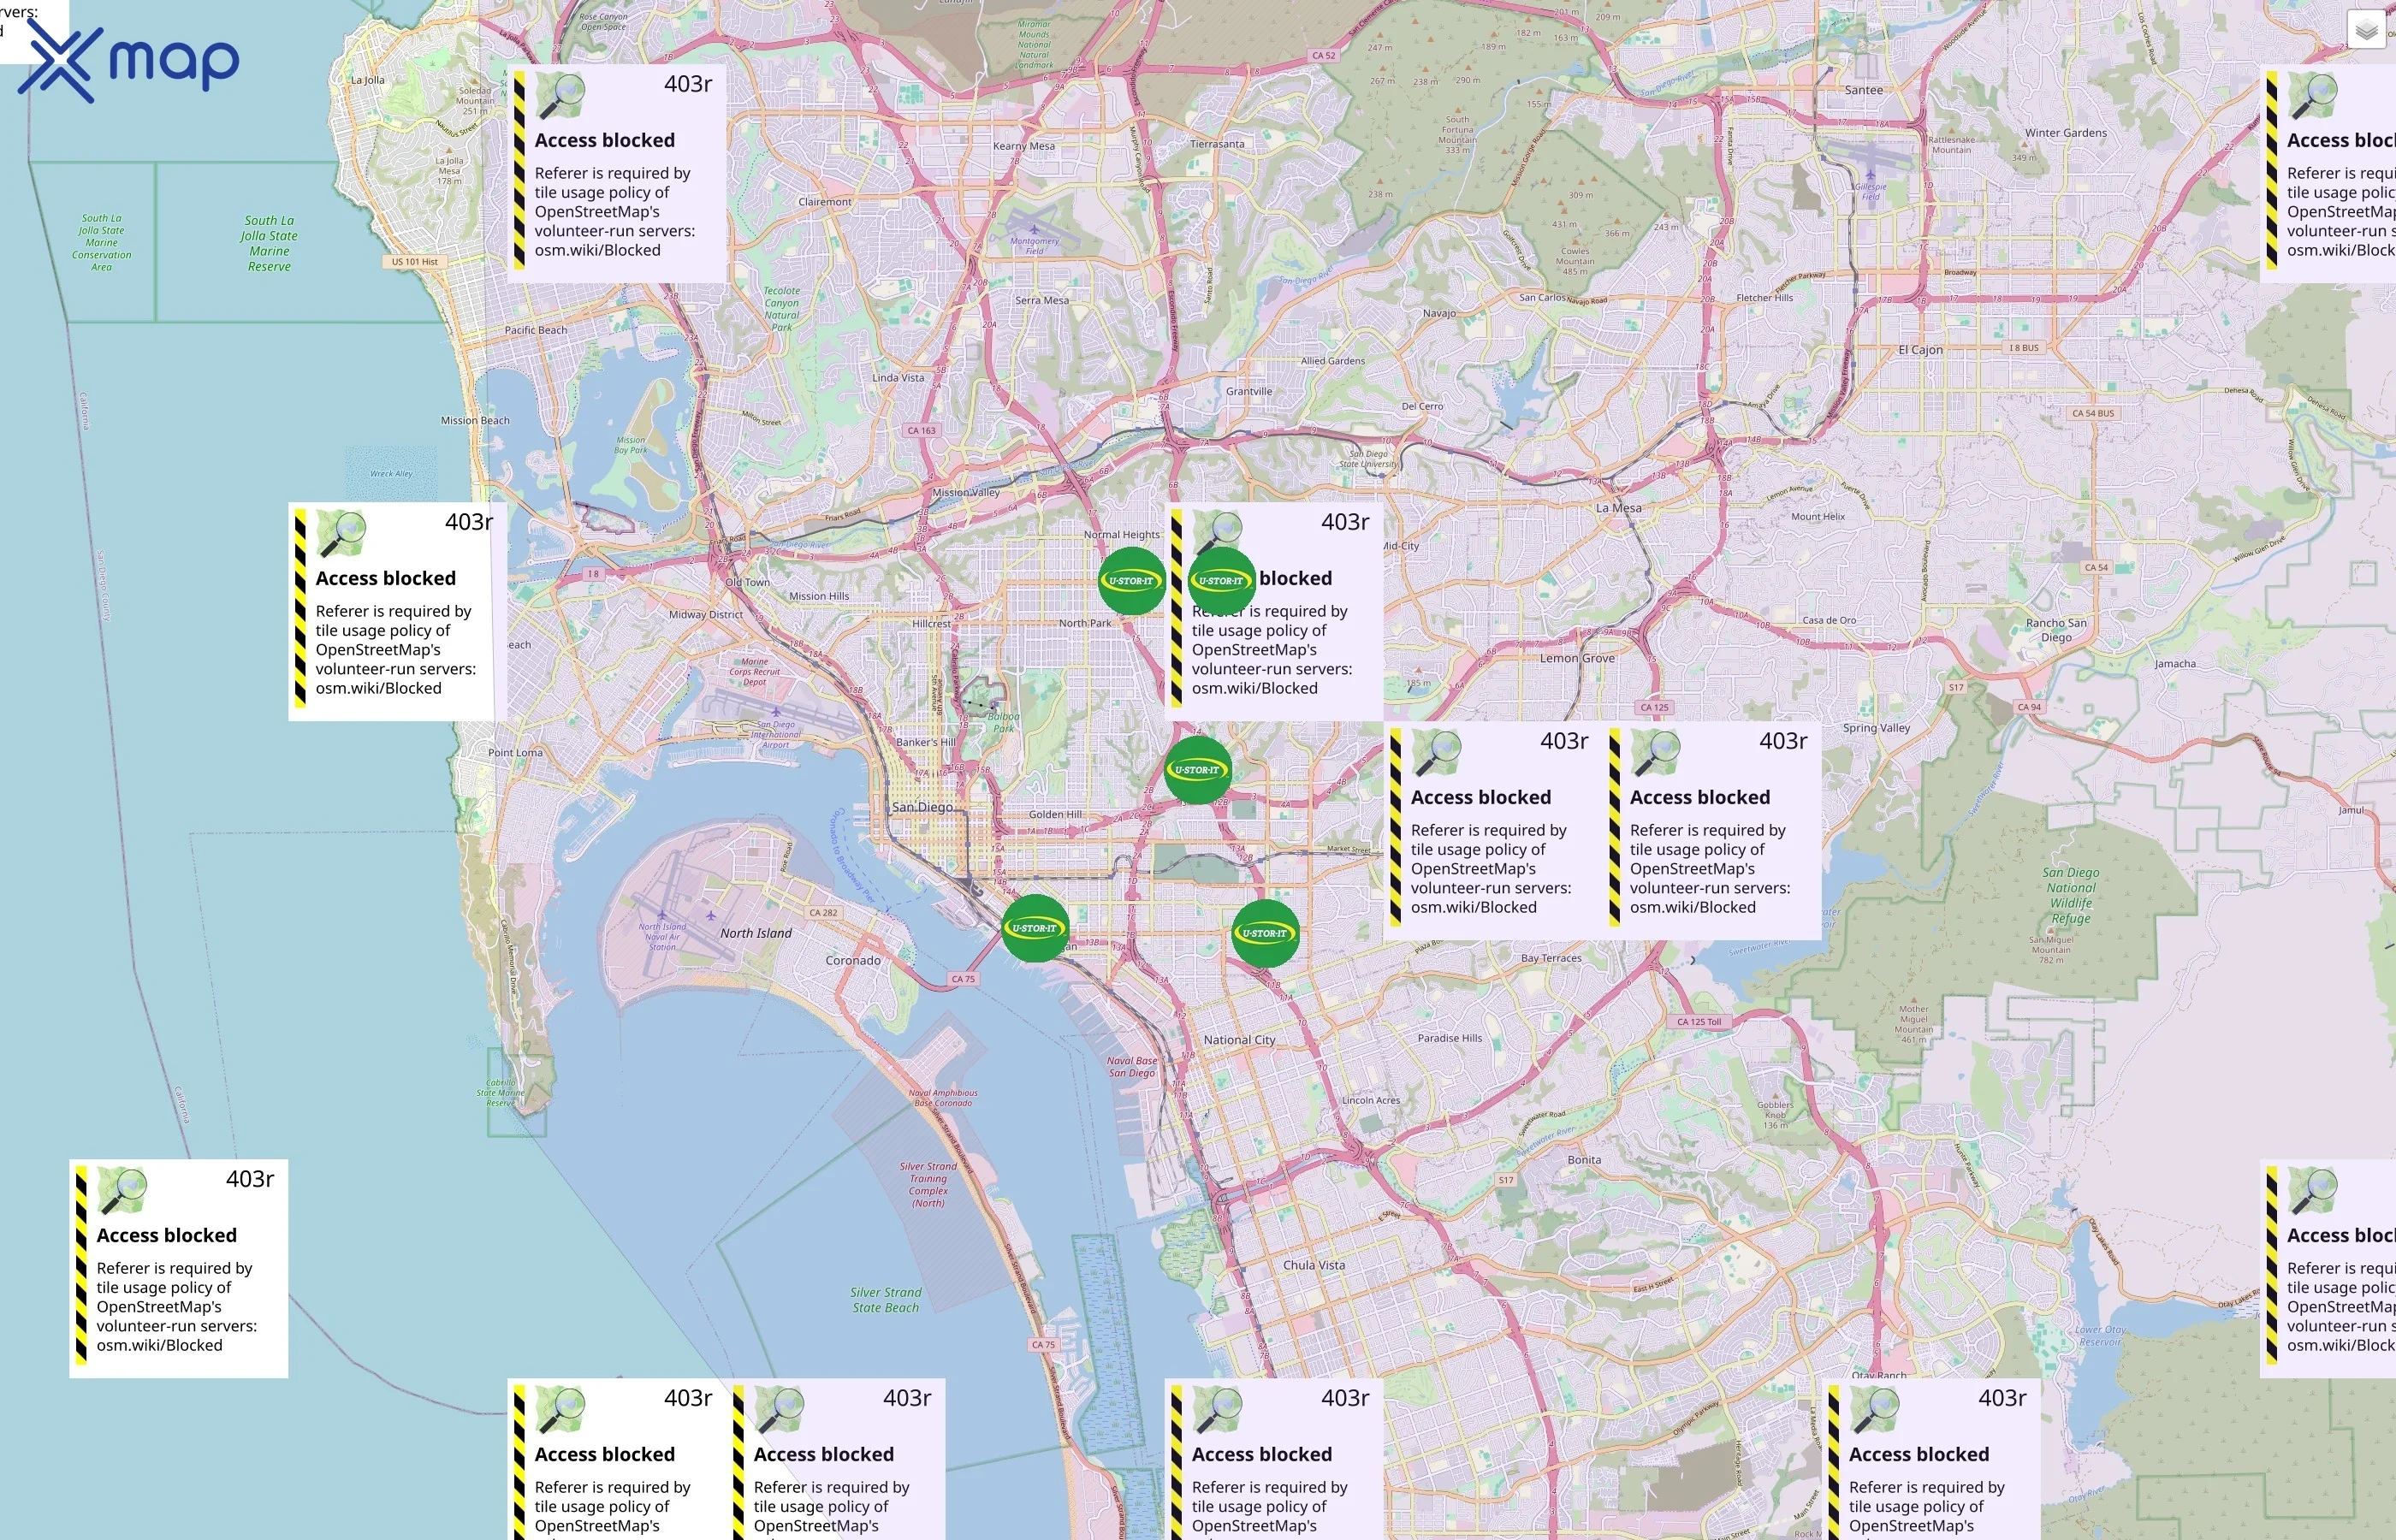Select U-STOR-IT marker northeast of Golden Hill
The height and width of the screenshot is (1540, 2396).
pos(1197,770)
